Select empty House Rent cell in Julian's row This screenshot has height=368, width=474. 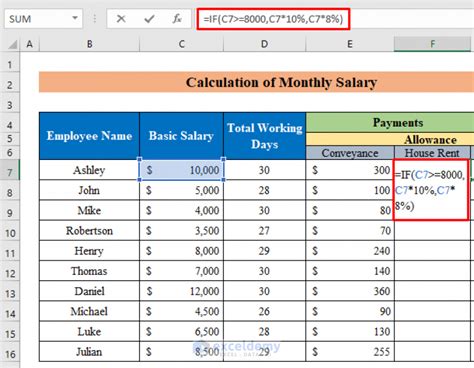click(x=432, y=352)
